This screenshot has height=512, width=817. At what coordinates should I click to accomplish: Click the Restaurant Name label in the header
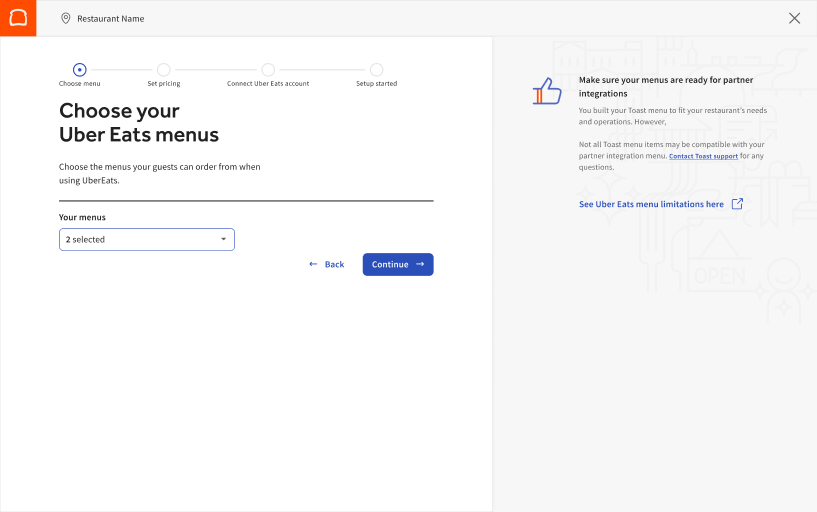point(111,19)
